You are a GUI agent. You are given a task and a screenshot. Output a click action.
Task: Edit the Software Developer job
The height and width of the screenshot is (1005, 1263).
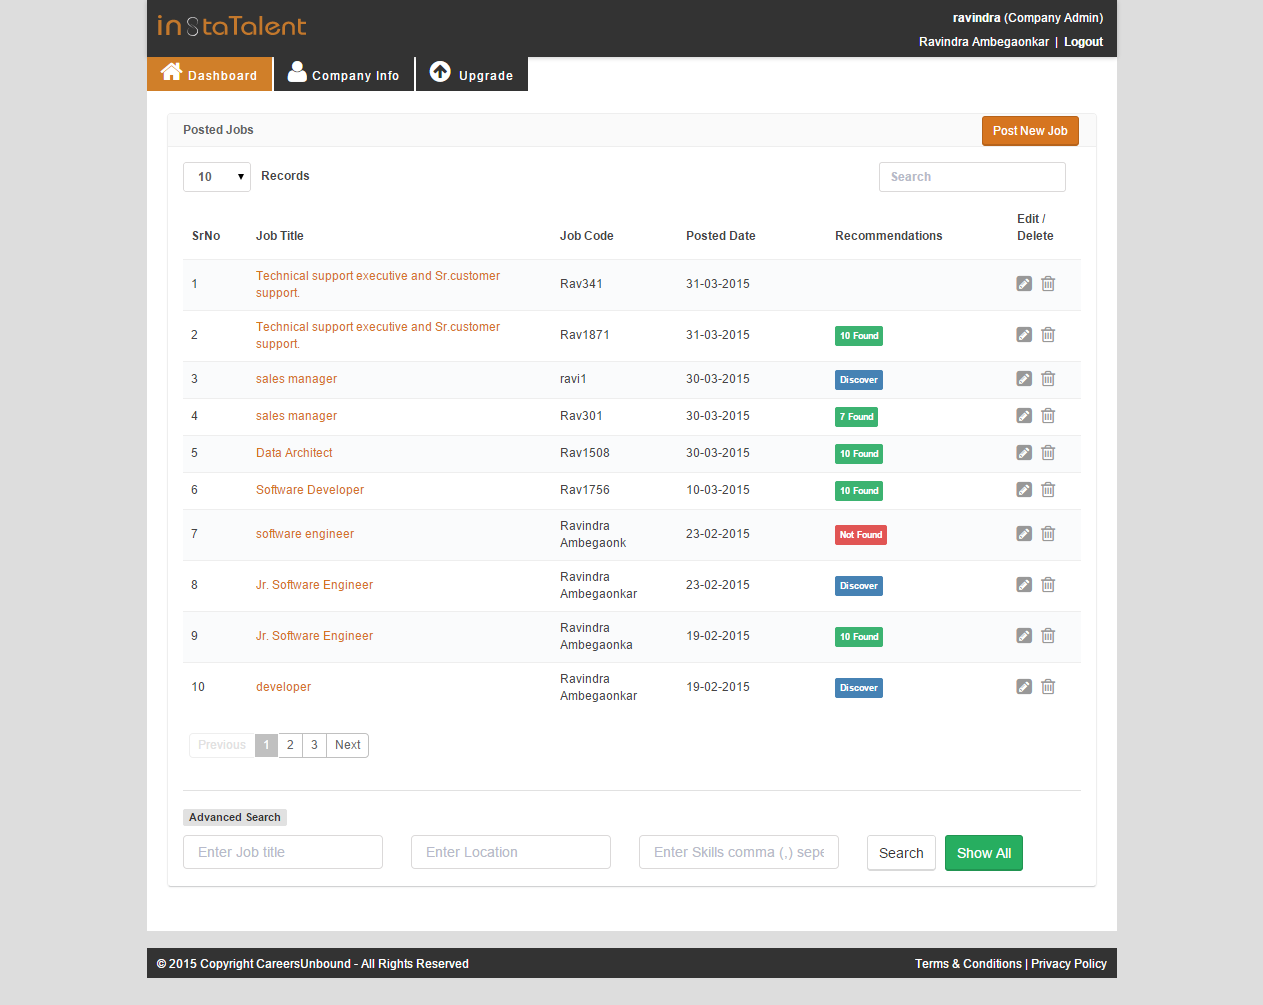coord(1024,490)
